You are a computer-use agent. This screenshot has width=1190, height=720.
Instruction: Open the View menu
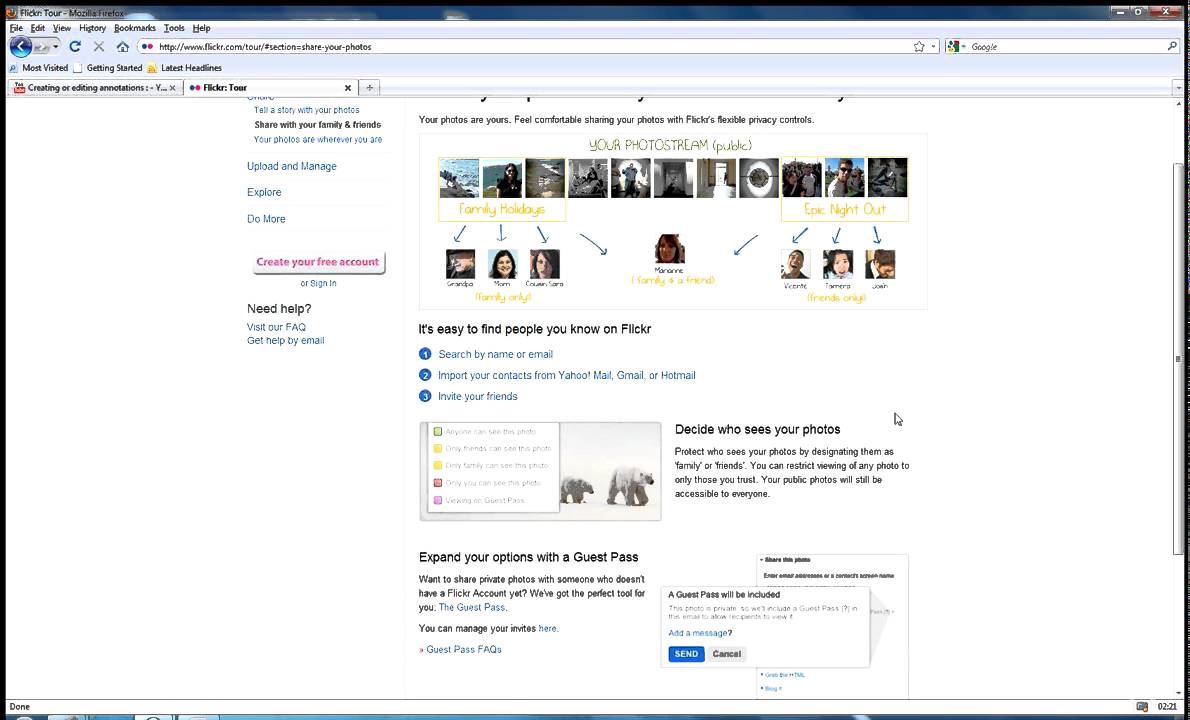coord(62,28)
